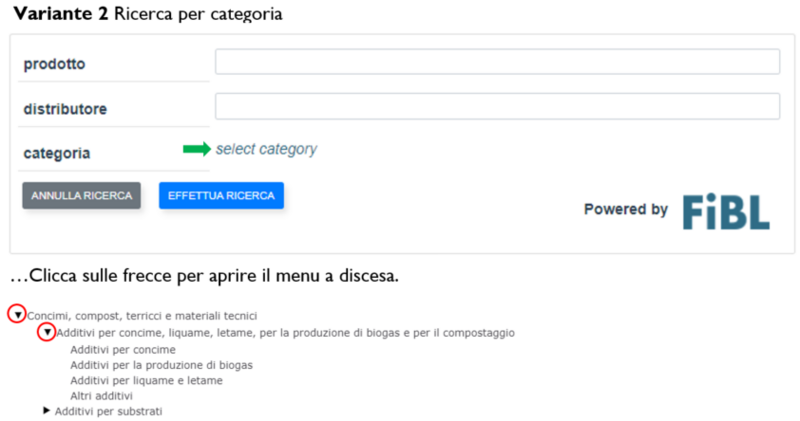This screenshot has width=800, height=421.
Task: Click the green arrow next to categoria
Action: [x=197, y=149]
